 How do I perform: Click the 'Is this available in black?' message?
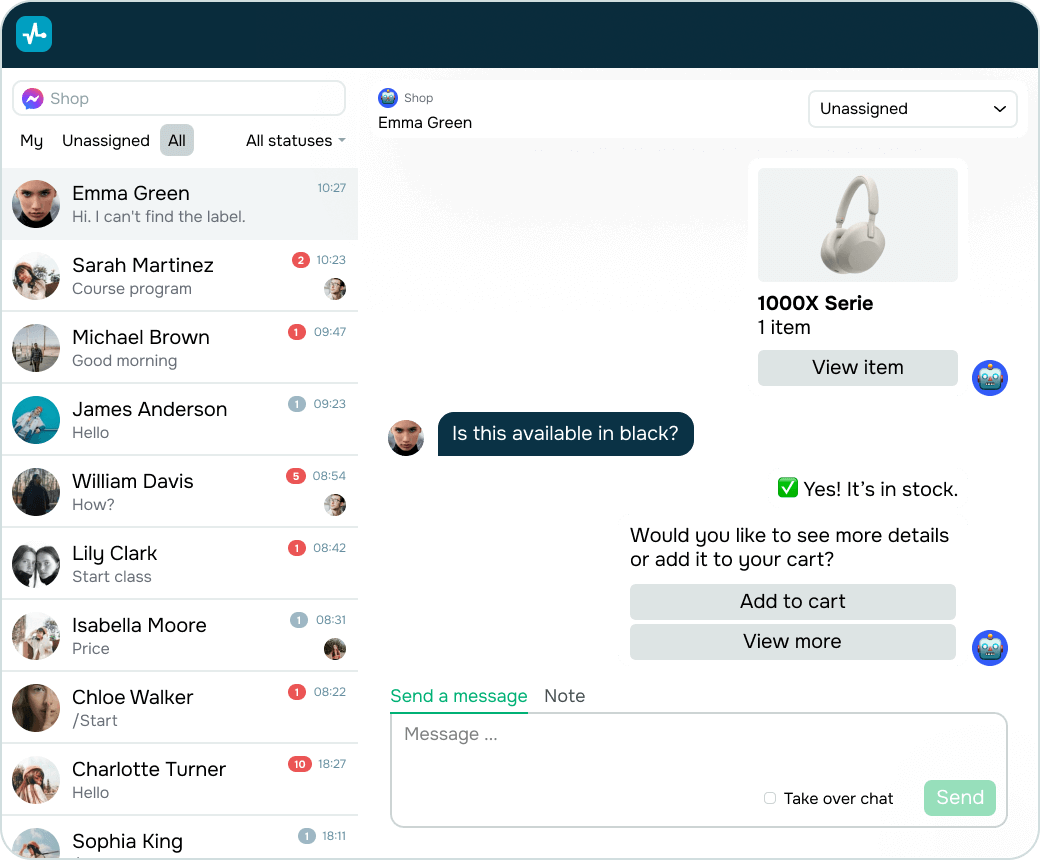click(566, 434)
